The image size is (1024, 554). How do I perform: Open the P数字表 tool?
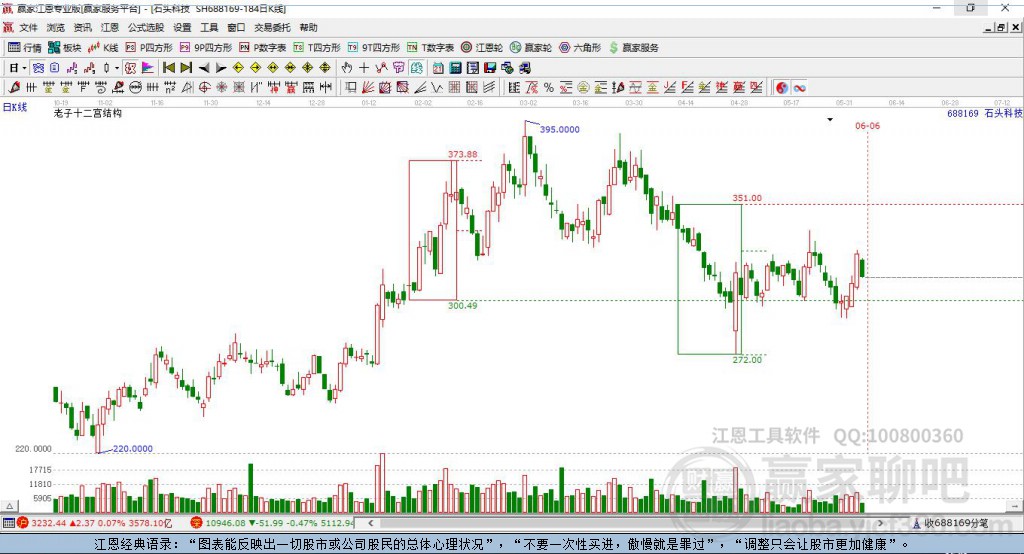pyautogui.click(x=263, y=48)
